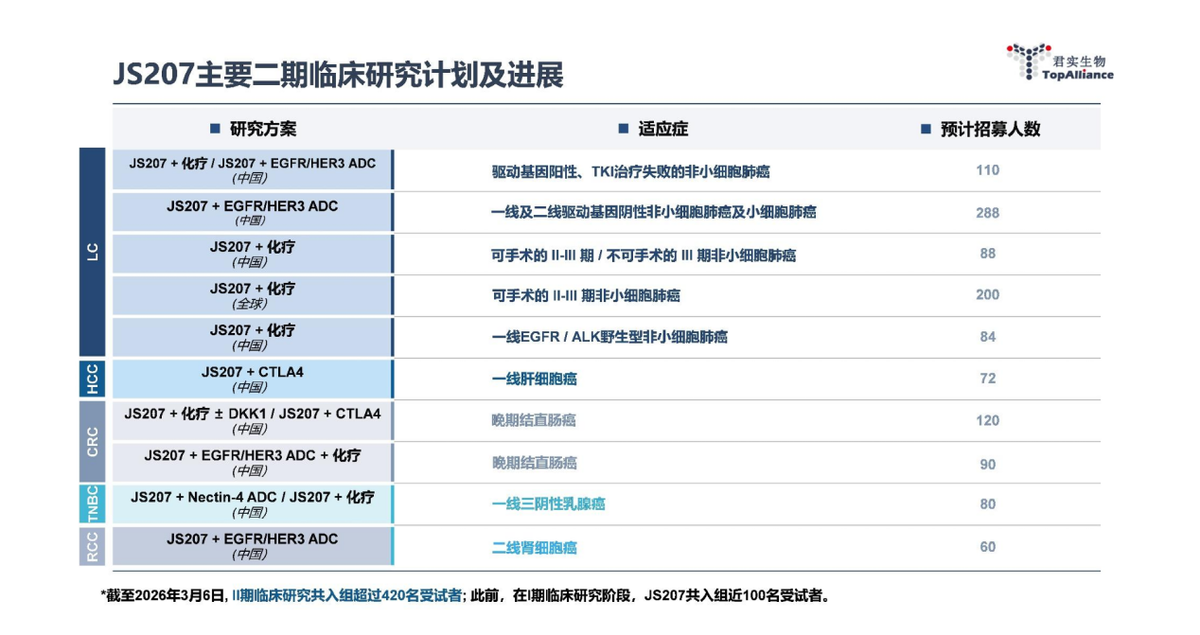The width and height of the screenshot is (1200, 635).
Task: Select the JS207 + CTLA4 study cell
Action: click(x=252, y=379)
